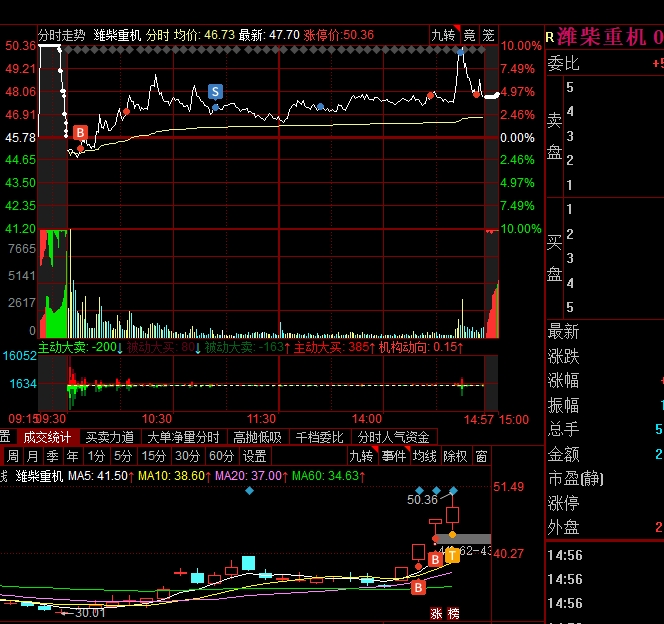Screen dimensions: 664x624
Task: Open the 事件 events button
Action: pyautogui.click(x=394, y=456)
